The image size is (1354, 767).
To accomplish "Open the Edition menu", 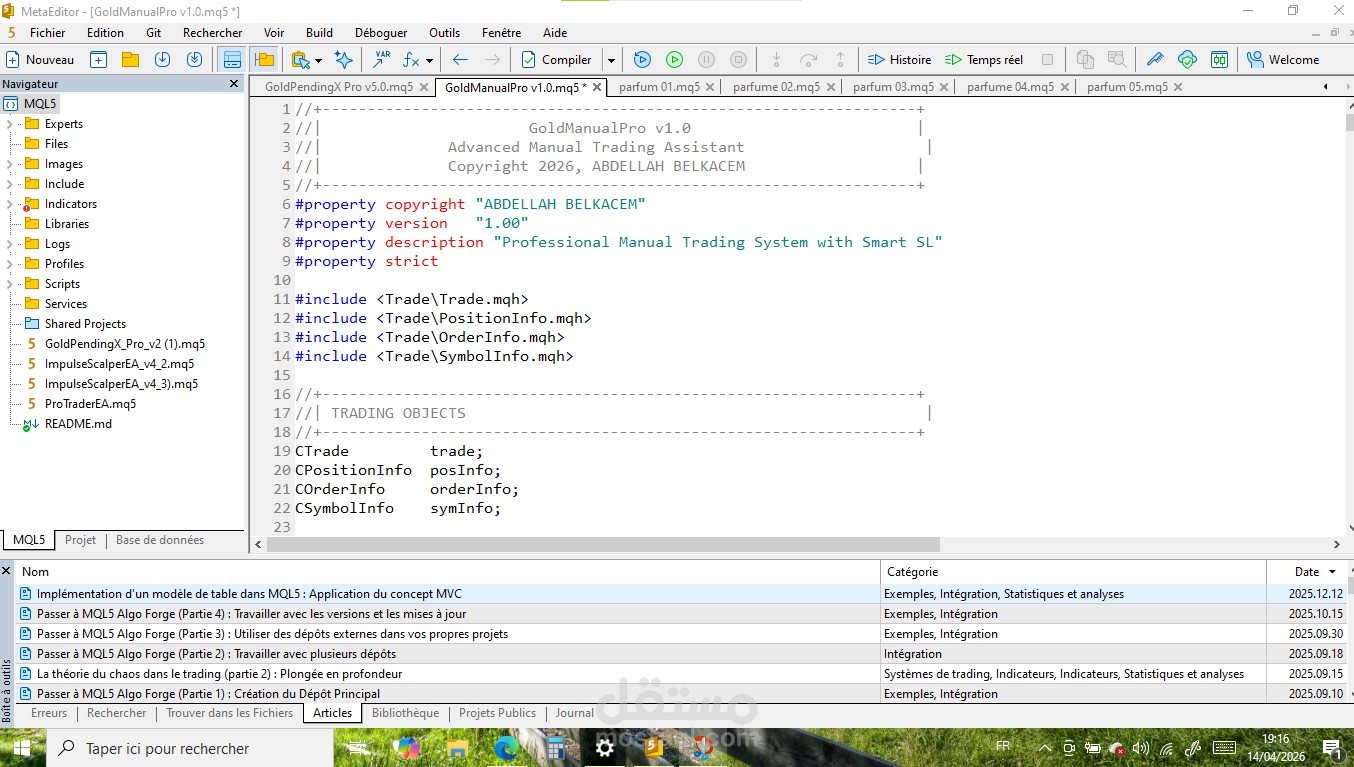I will coord(105,33).
